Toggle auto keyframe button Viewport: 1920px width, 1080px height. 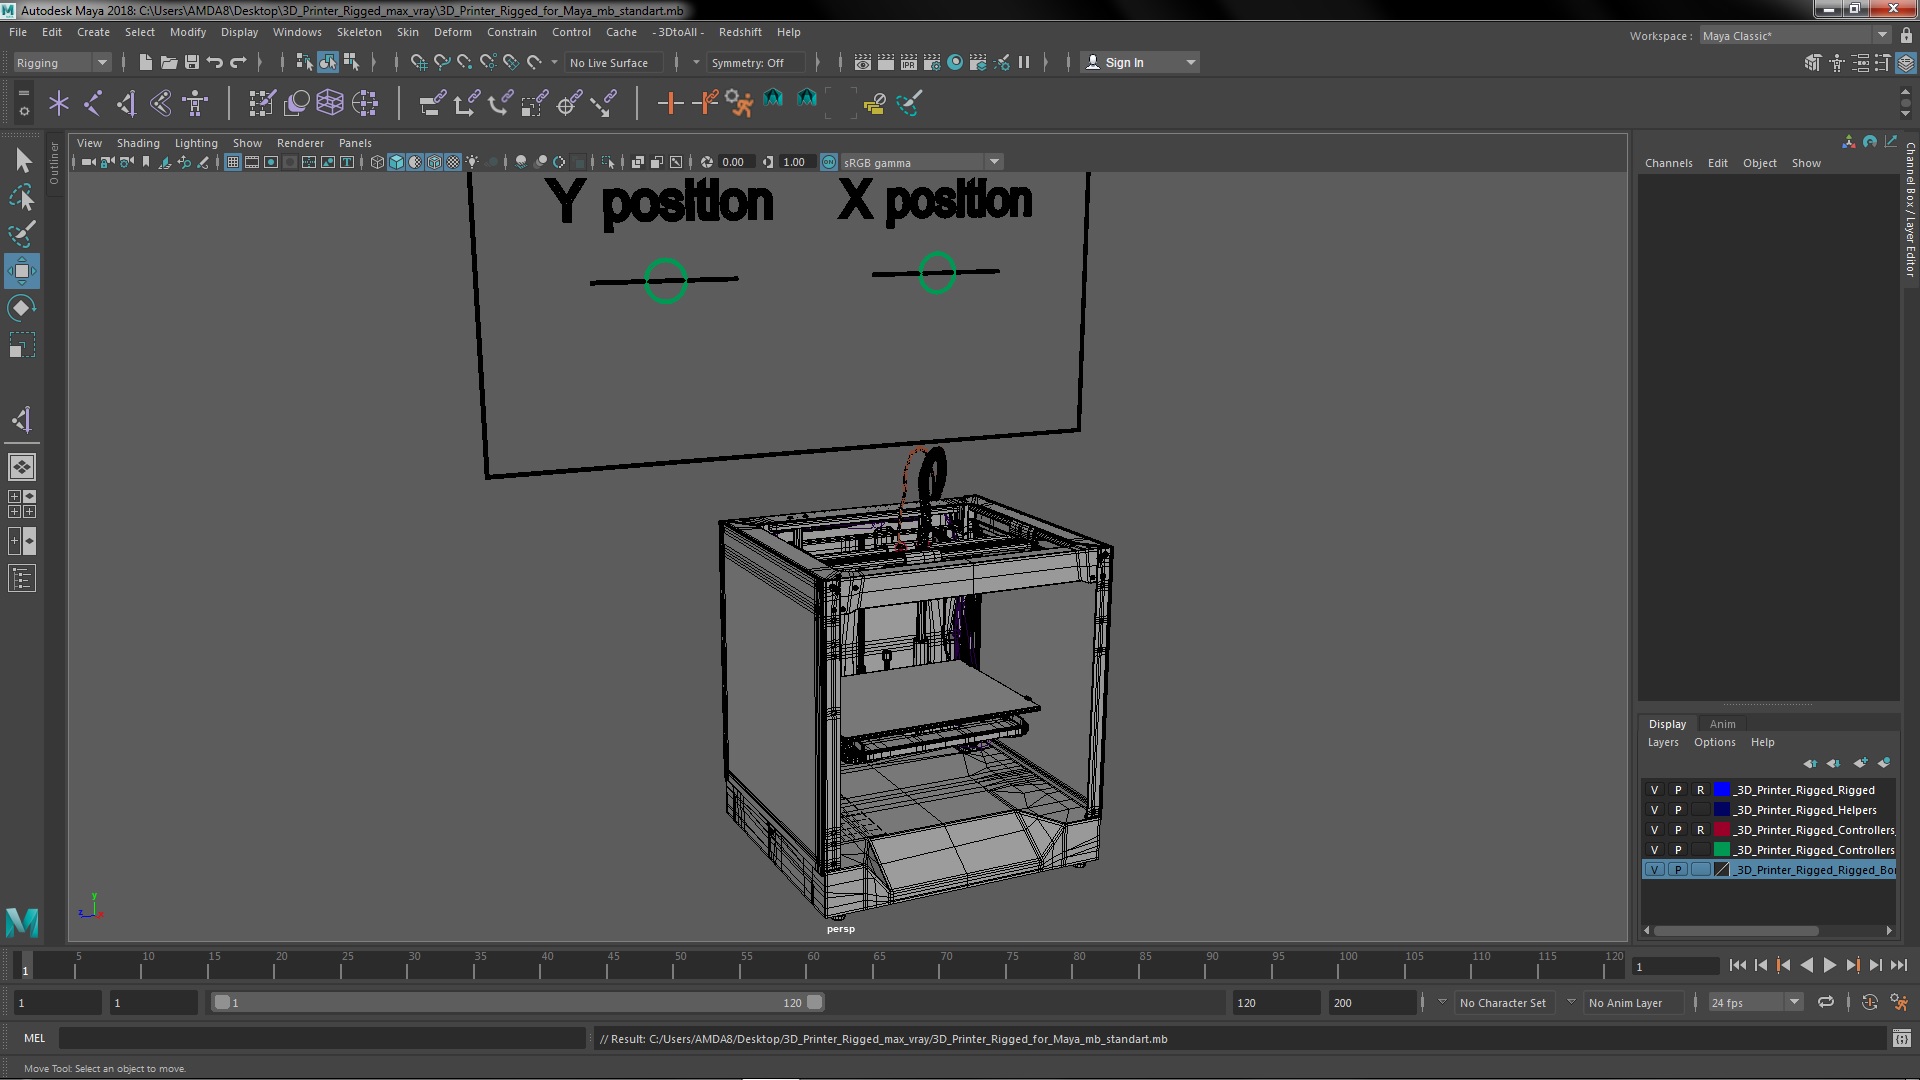(1869, 1002)
